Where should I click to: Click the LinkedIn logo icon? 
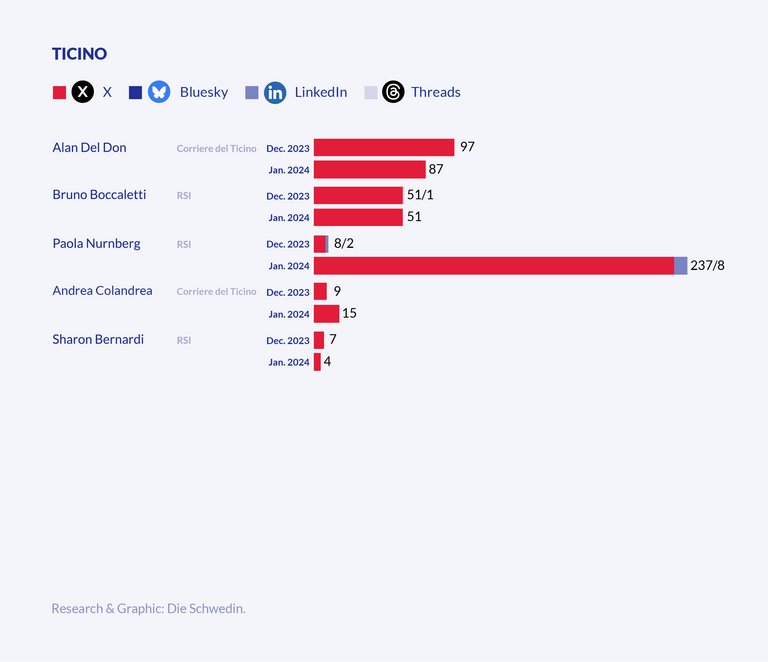point(275,92)
